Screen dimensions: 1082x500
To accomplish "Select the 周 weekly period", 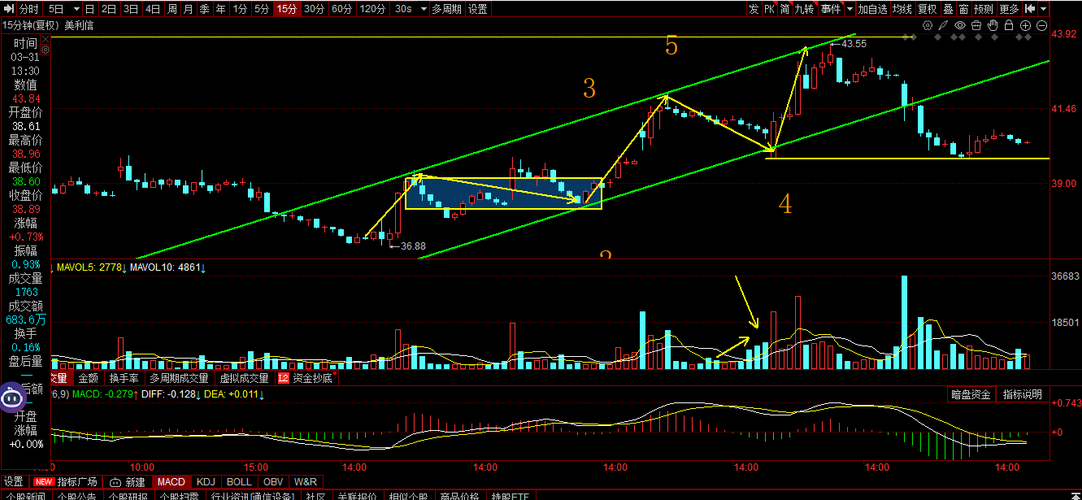I will point(172,9).
